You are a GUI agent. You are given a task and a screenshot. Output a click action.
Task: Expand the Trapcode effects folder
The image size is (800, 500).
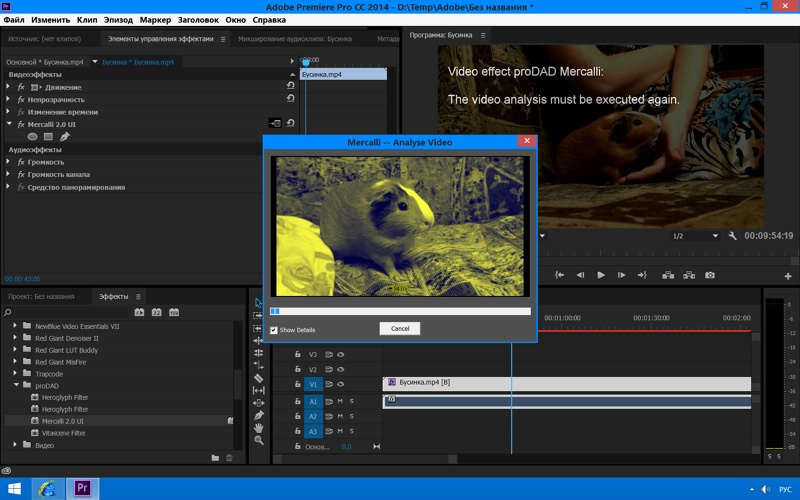[x=15, y=373]
